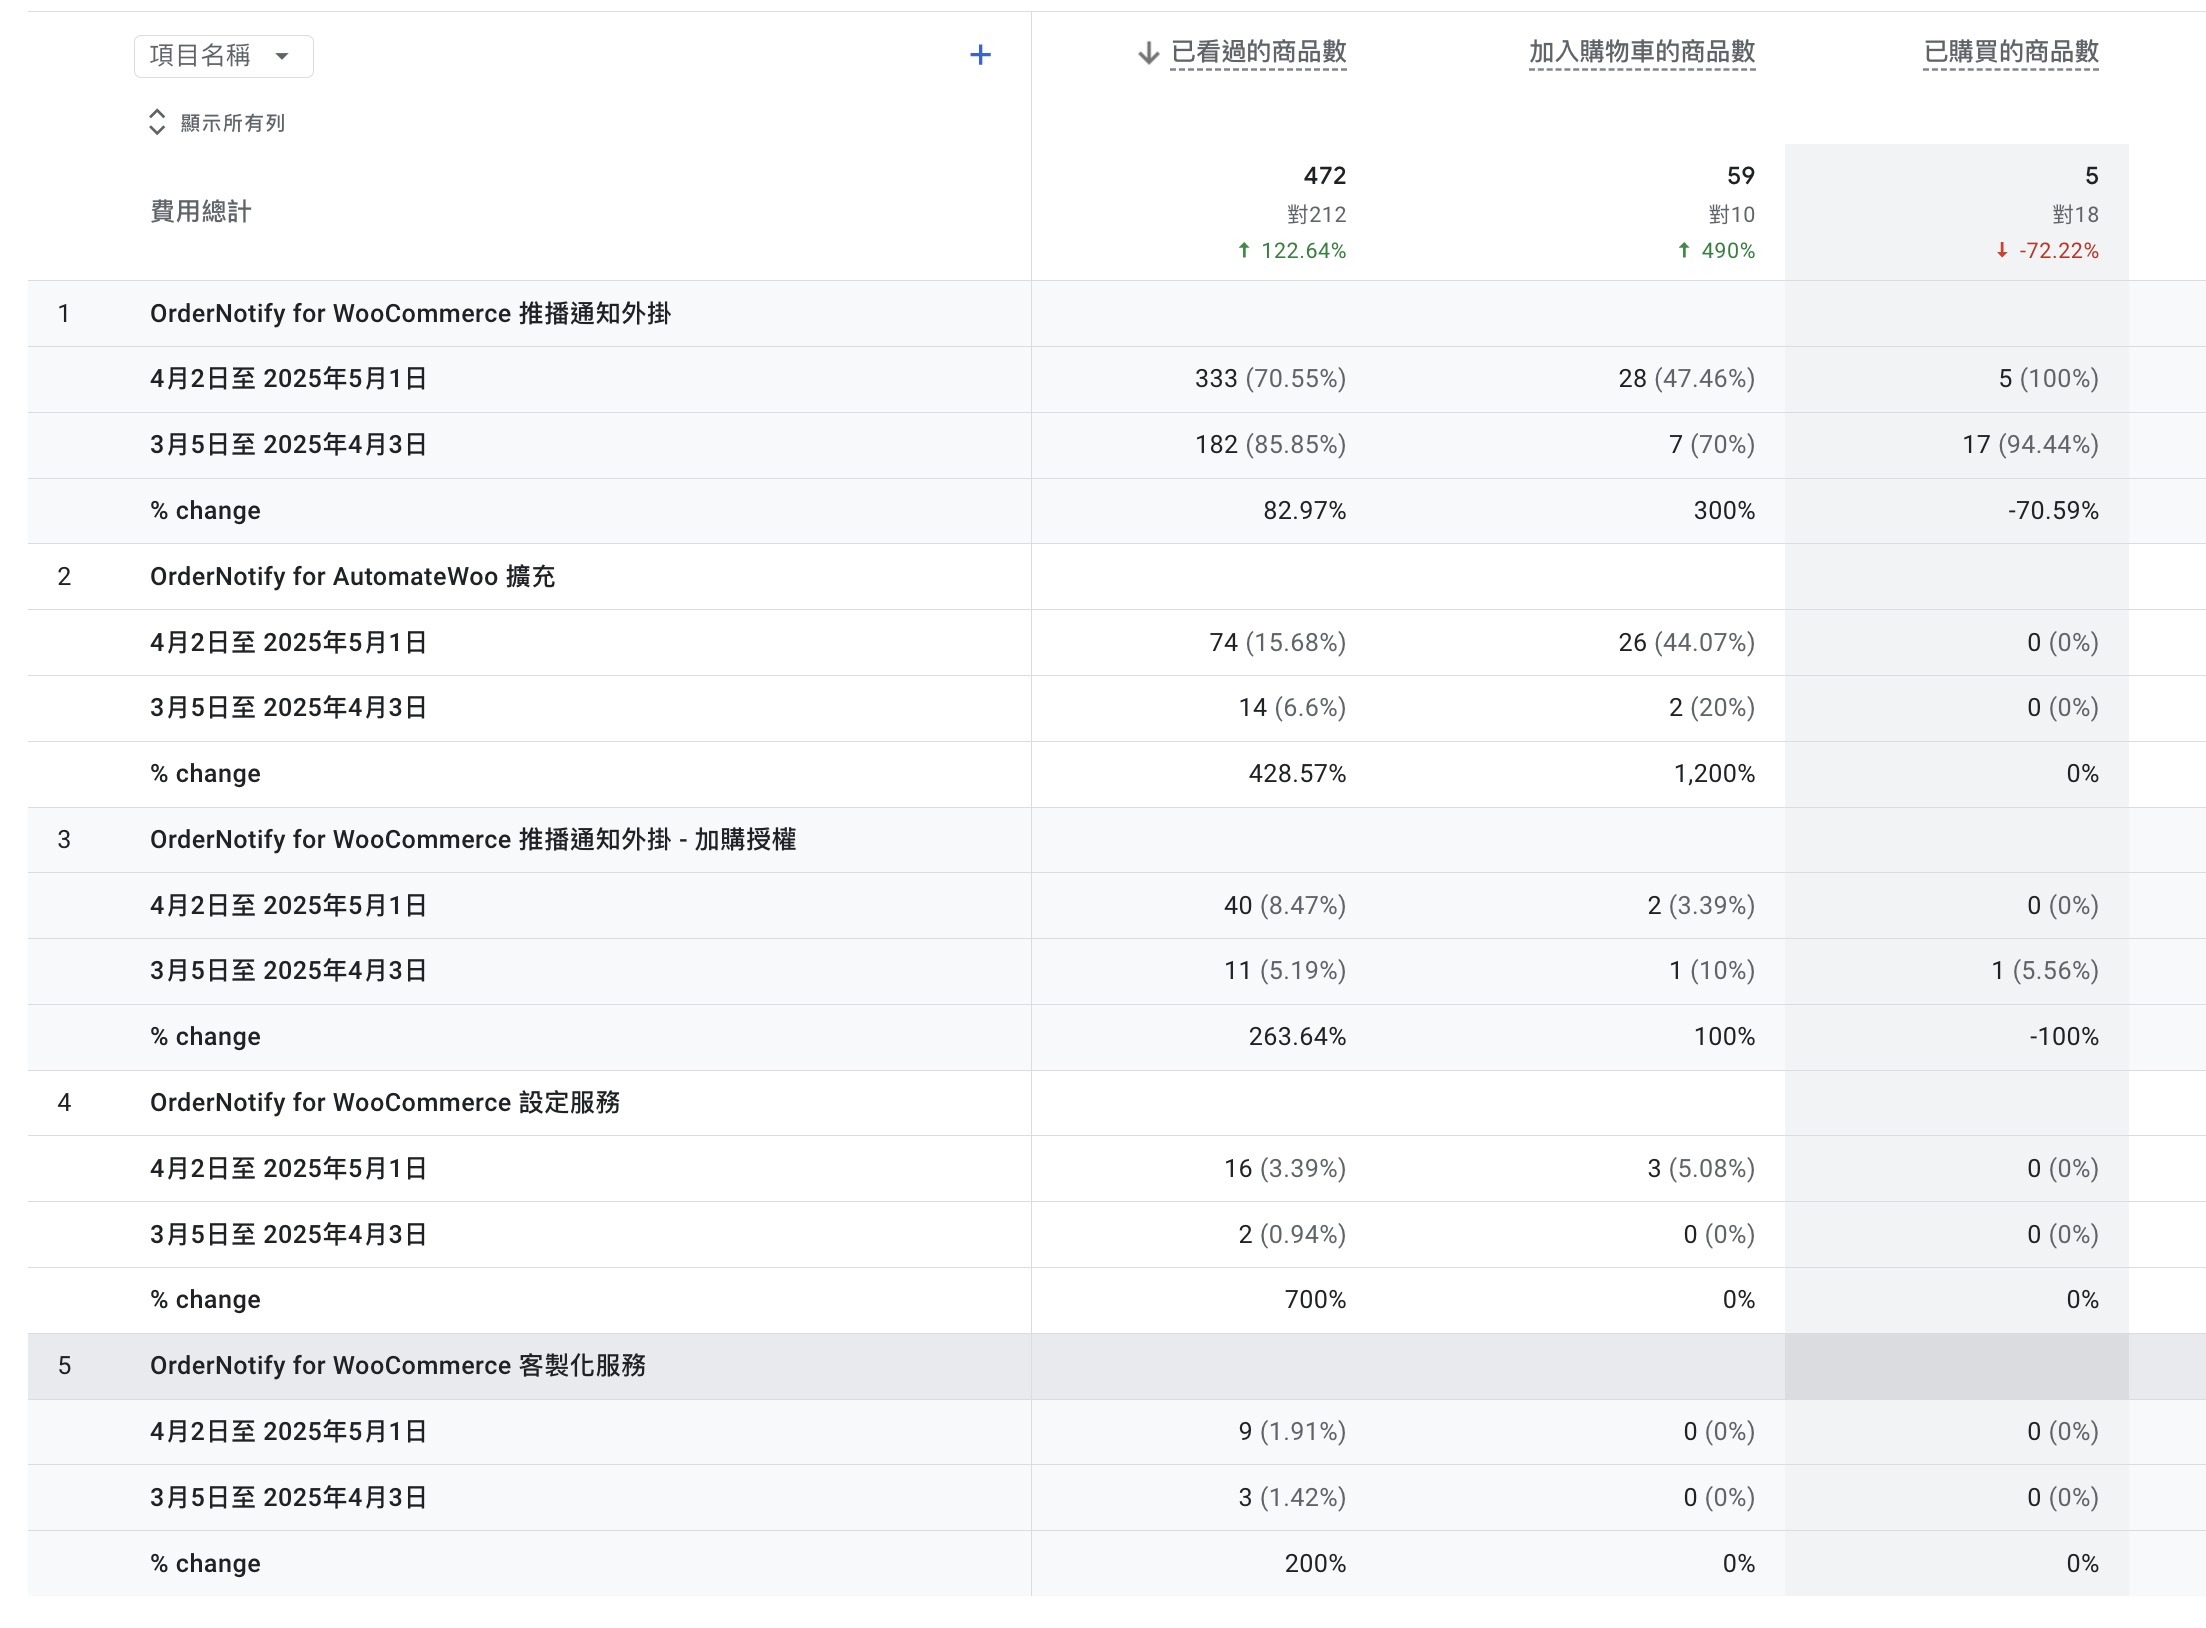Click the cell 2 (0.94%)
The height and width of the screenshot is (1628, 2206).
pos(1292,1235)
